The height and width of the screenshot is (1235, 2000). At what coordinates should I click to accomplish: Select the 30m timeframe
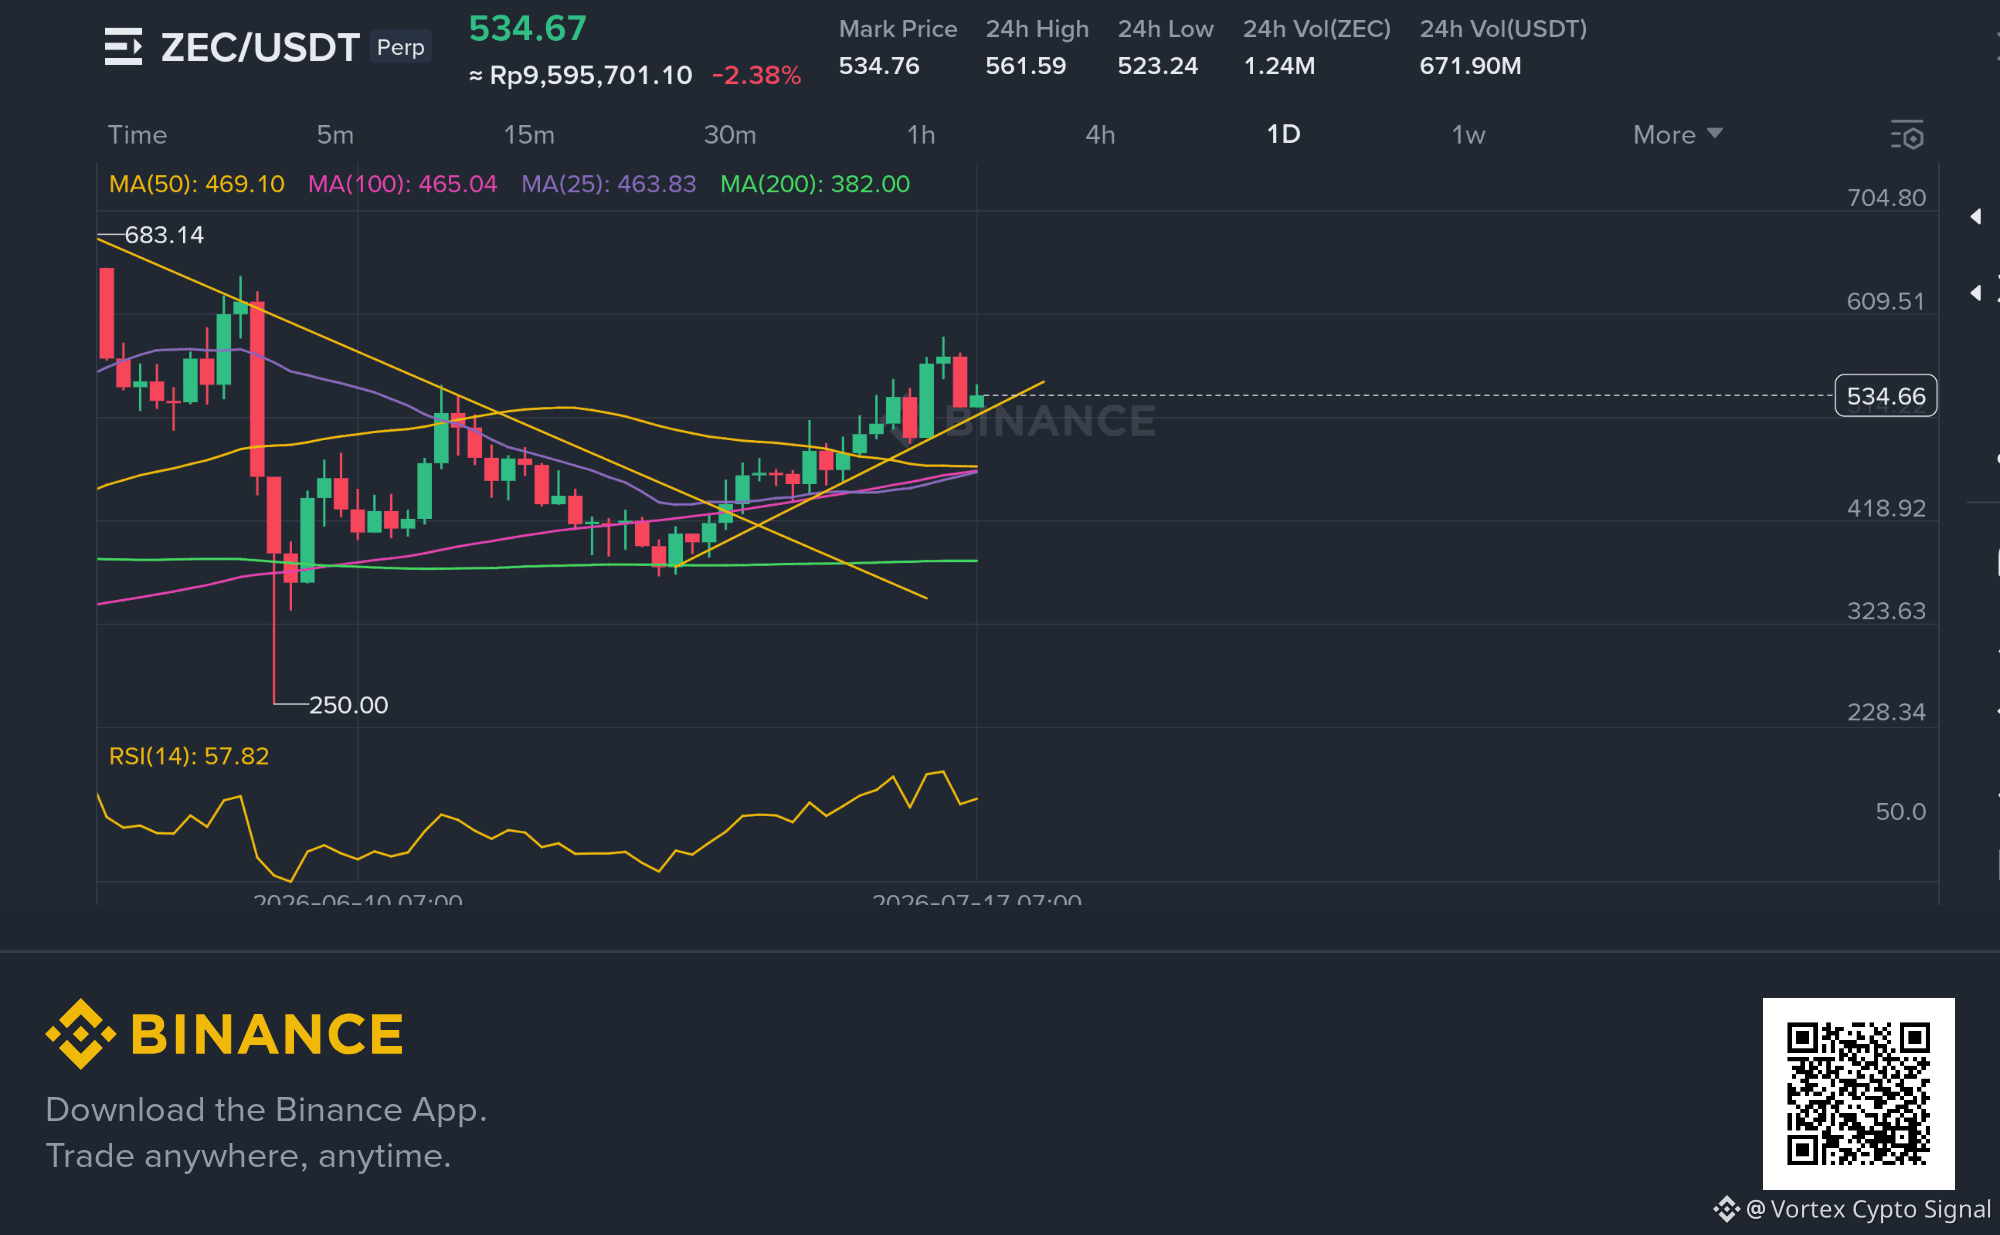coord(730,135)
